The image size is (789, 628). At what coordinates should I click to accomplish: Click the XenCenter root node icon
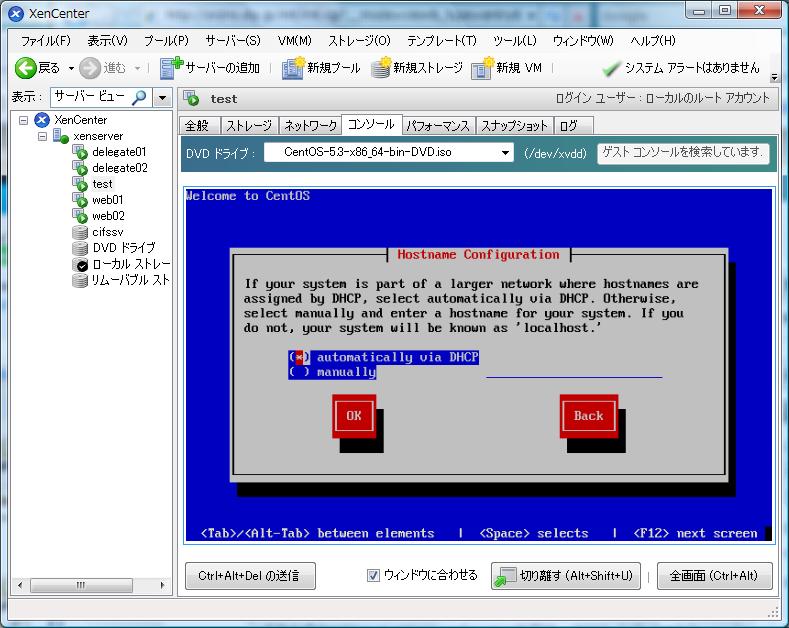click(x=42, y=120)
